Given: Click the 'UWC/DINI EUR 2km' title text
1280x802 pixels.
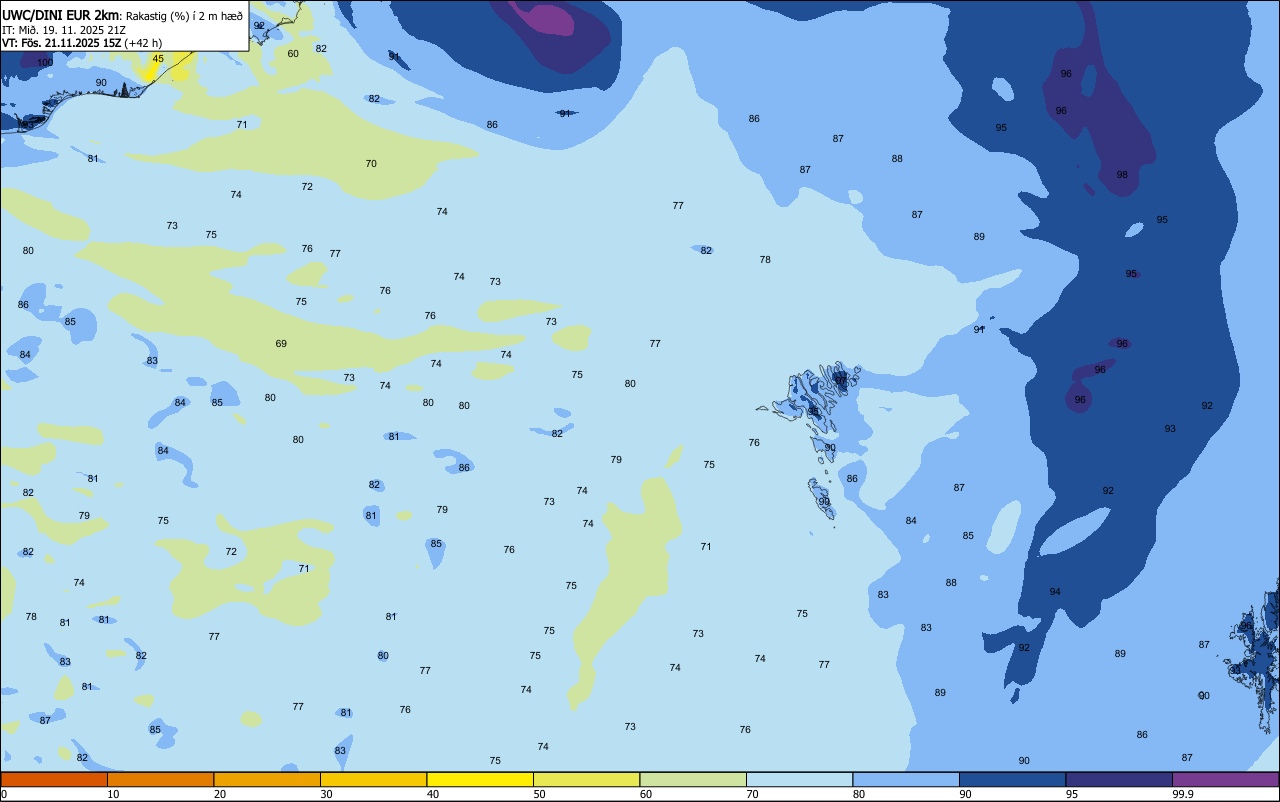Looking at the screenshot, I should (62, 15).
